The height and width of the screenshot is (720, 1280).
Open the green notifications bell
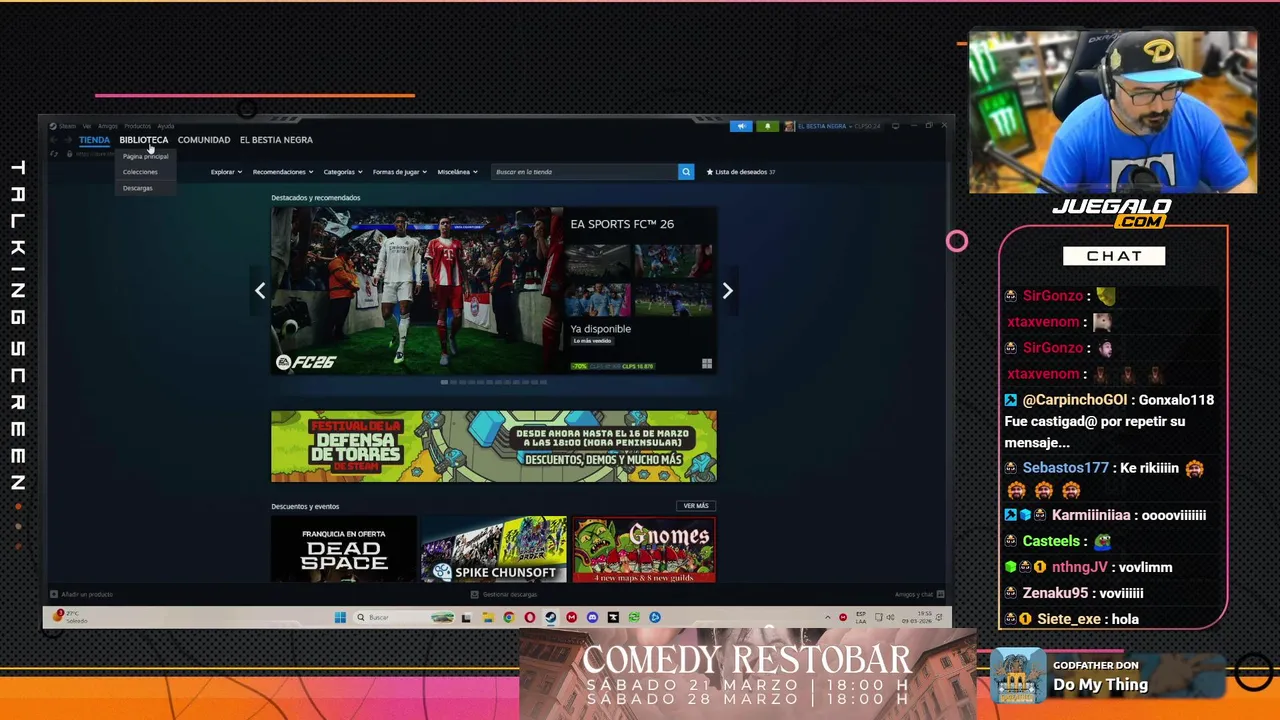[767, 126]
